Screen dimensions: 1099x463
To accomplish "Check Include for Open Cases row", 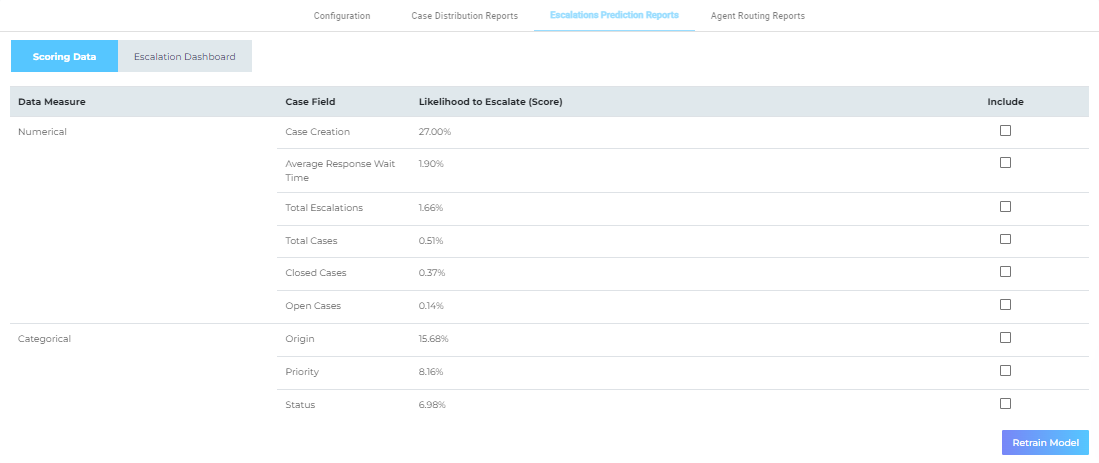I will [x=1005, y=304].
